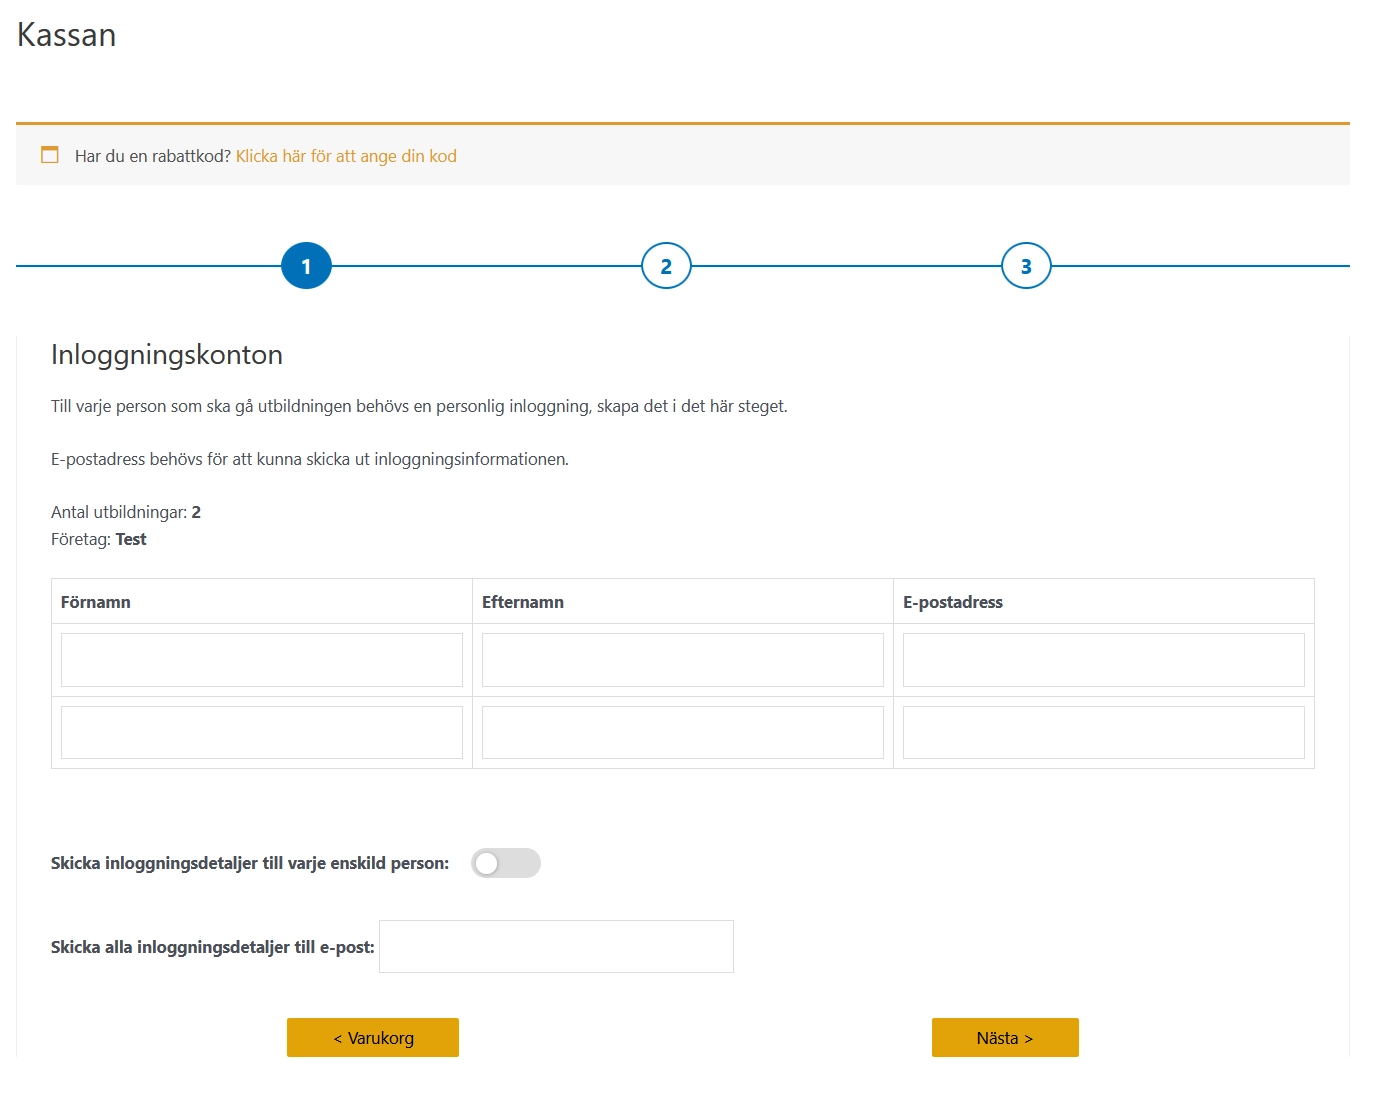Click the coupon icon beside the discount code text
The height and width of the screenshot is (1104, 1398).
coord(50,155)
